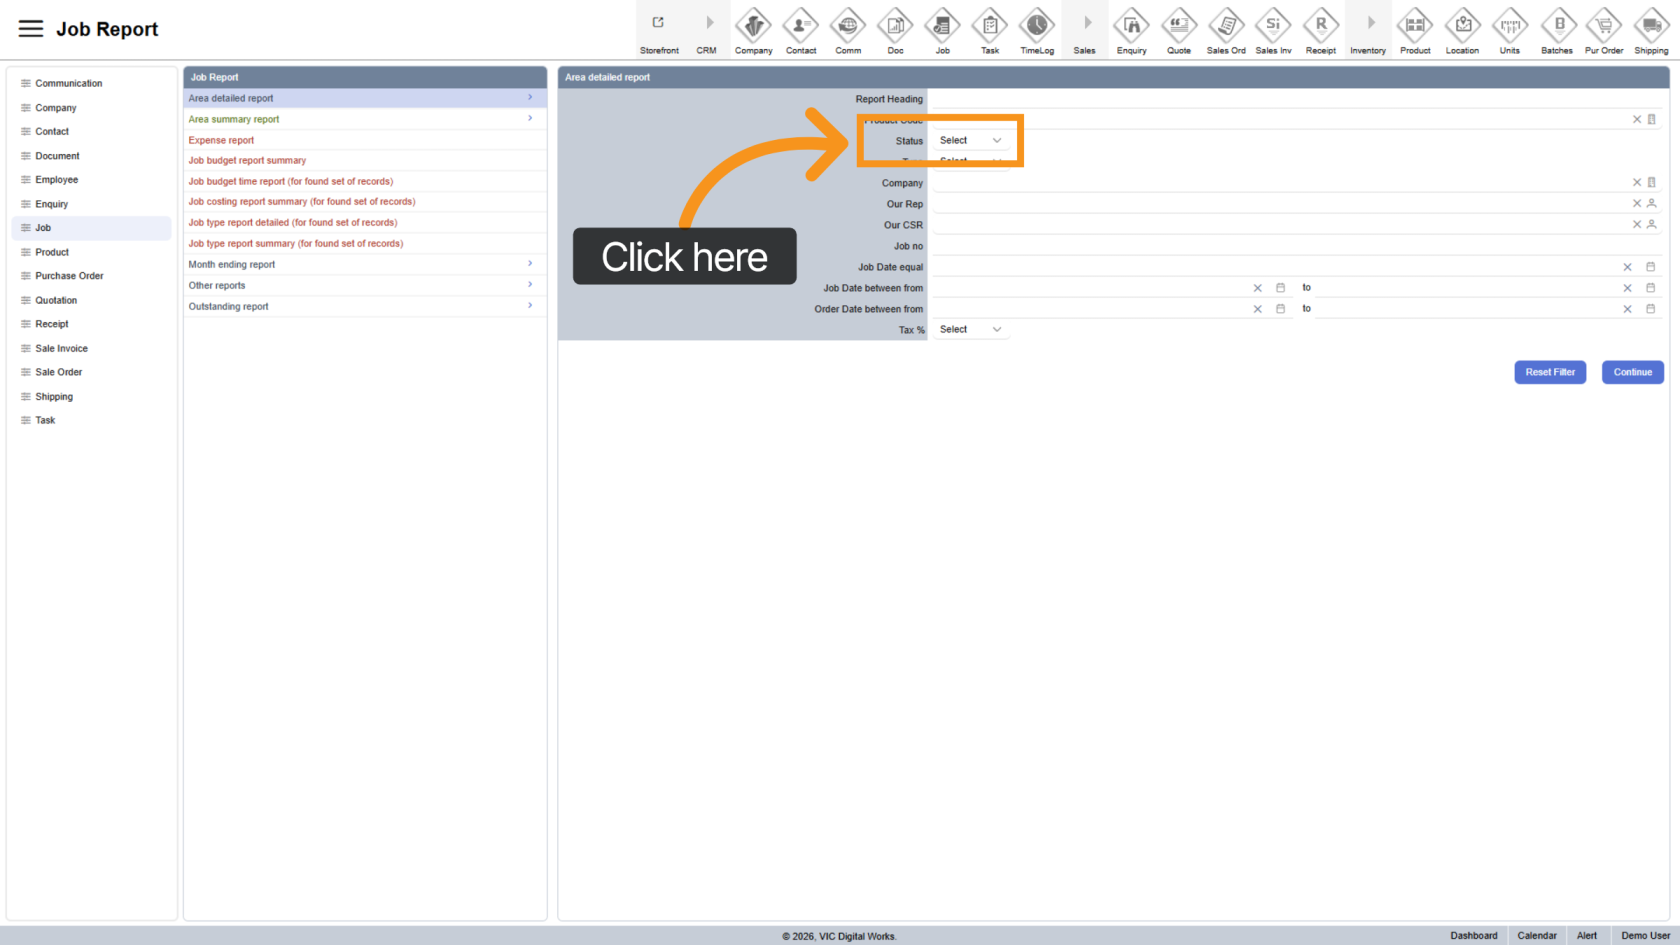The width and height of the screenshot is (1680, 945).
Task: Click the TimeLog clock icon
Action: 1037,26
